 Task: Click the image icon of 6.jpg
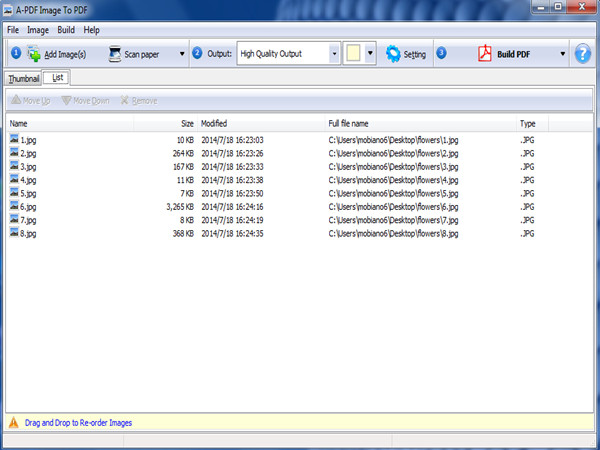[14, 206]
